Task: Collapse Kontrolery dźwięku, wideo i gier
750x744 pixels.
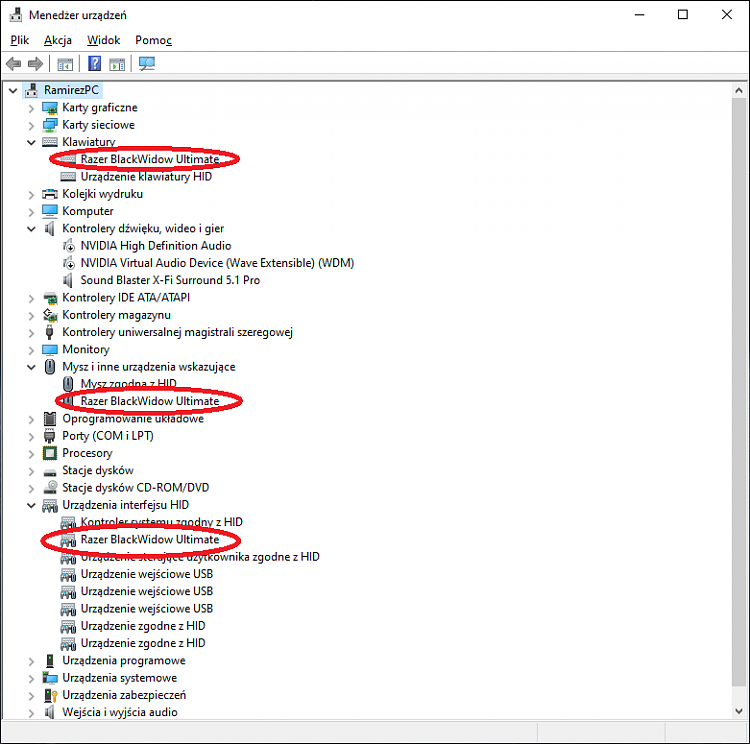Action: [x=31, y=229]
